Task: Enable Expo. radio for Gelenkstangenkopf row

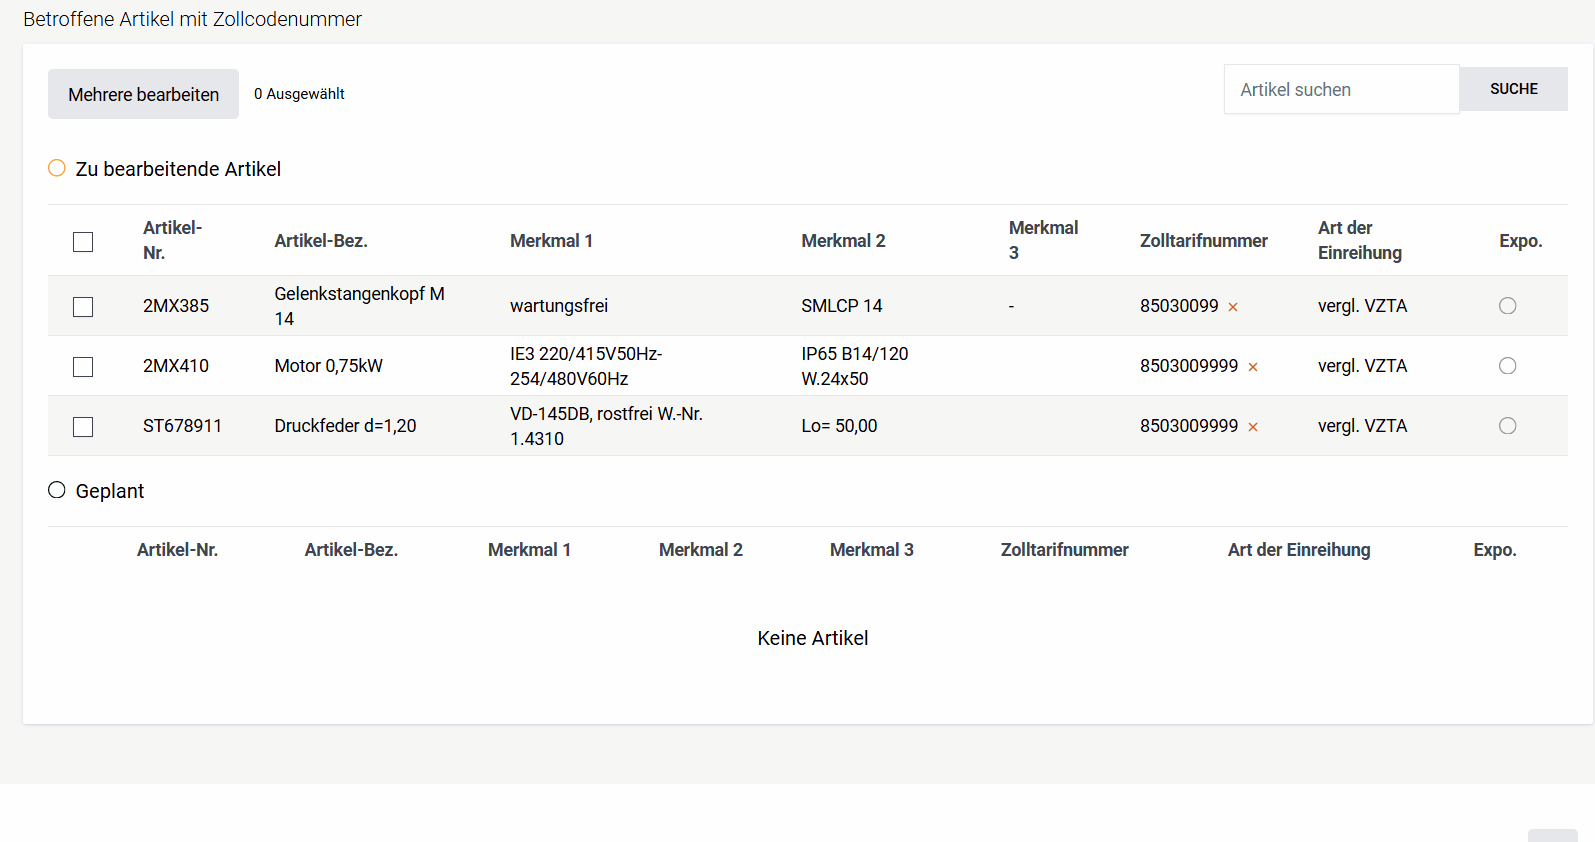Action: (1507, 306)
